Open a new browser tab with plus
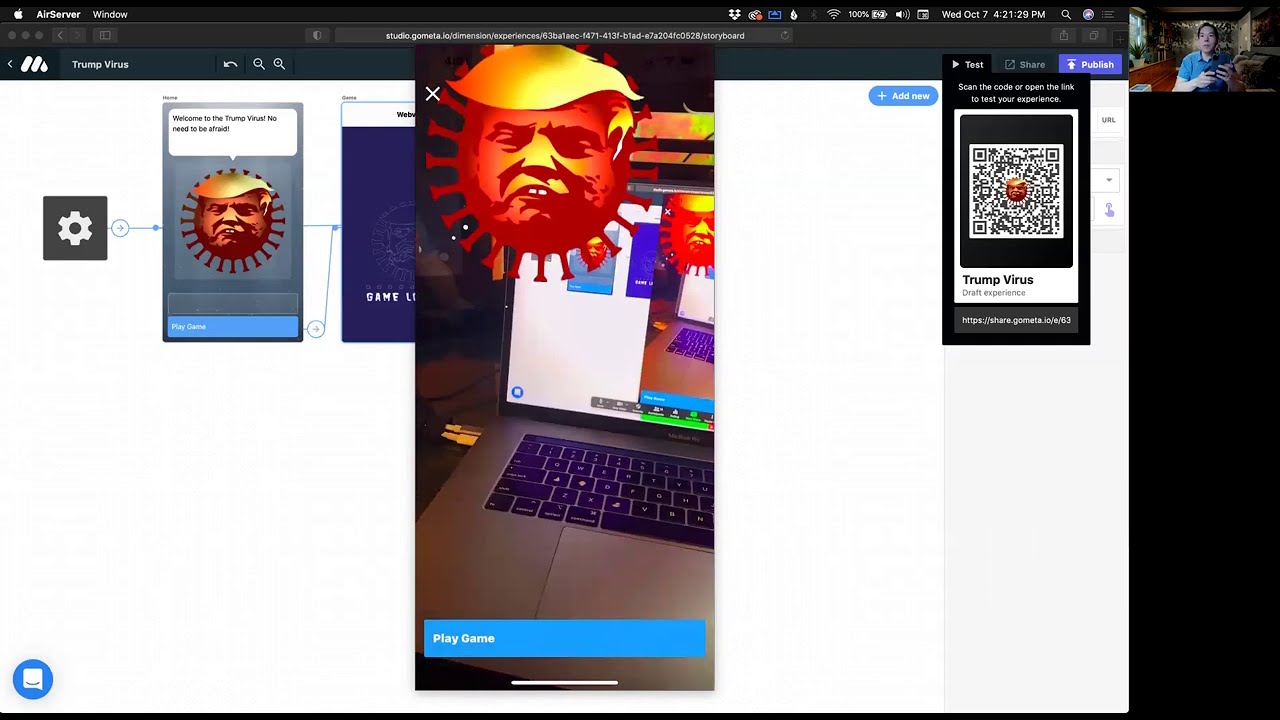This screenshot has width=1280, height=720. click(1120, 40)
